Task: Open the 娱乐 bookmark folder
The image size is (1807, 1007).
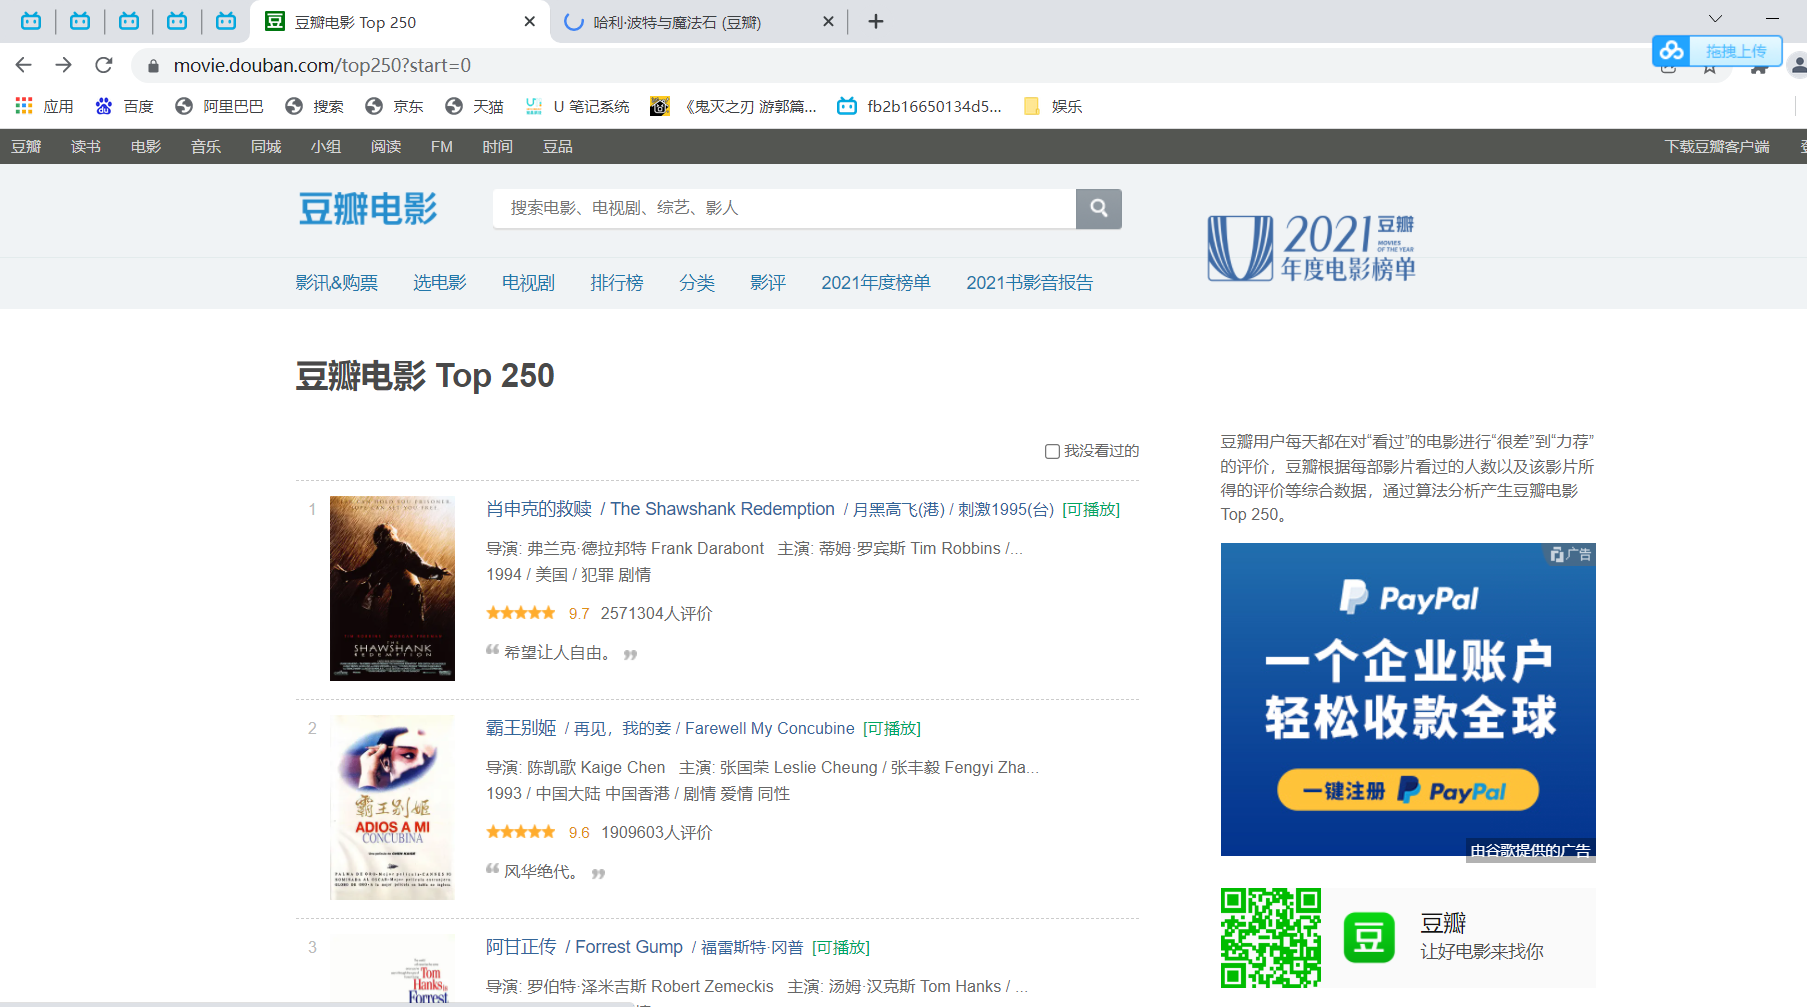Action: point(1053,106)
